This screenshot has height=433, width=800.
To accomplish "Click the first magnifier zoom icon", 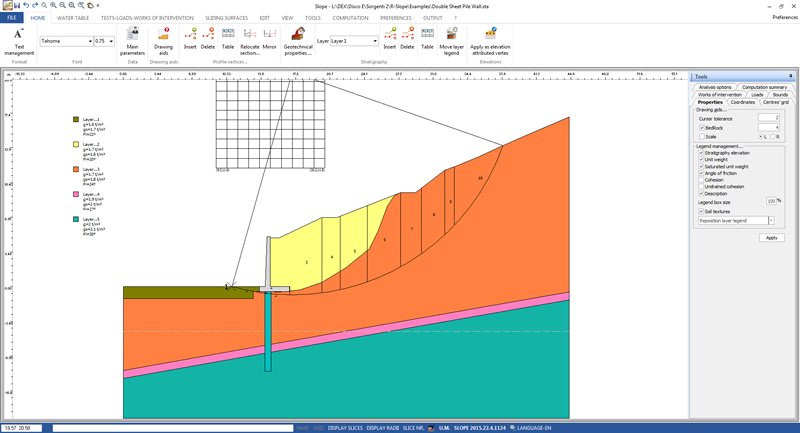I will click(44, 6).
